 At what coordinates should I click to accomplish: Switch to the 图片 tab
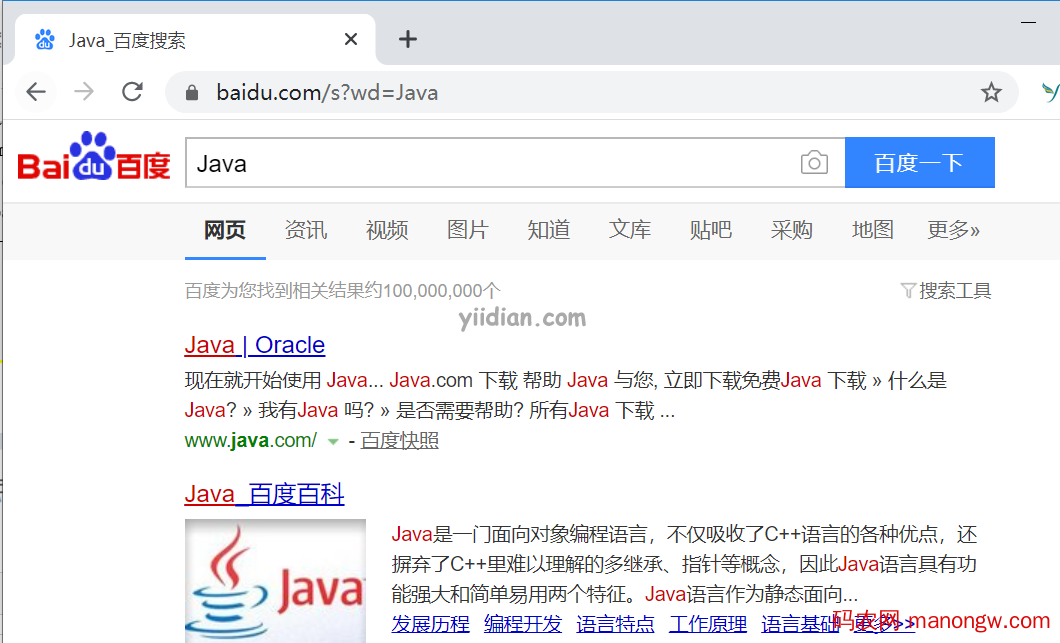[467, 230]
